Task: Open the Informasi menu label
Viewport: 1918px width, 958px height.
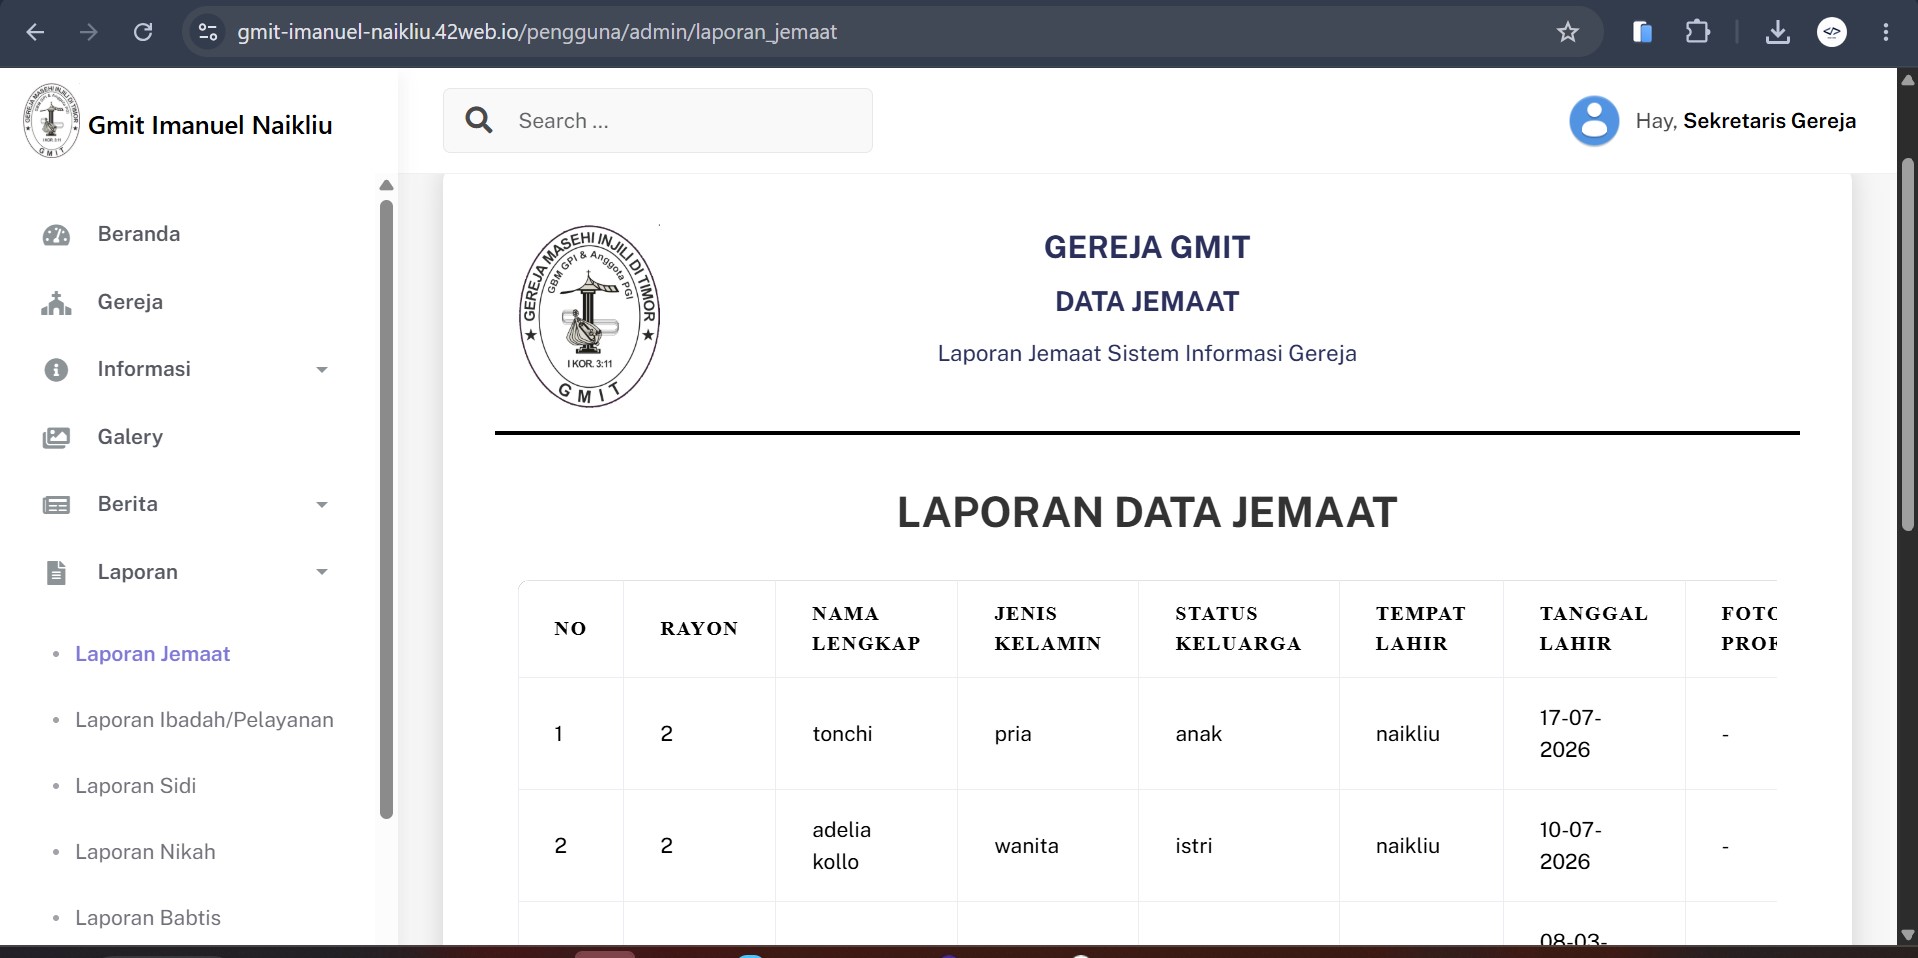Action: (x=144, y=369)
